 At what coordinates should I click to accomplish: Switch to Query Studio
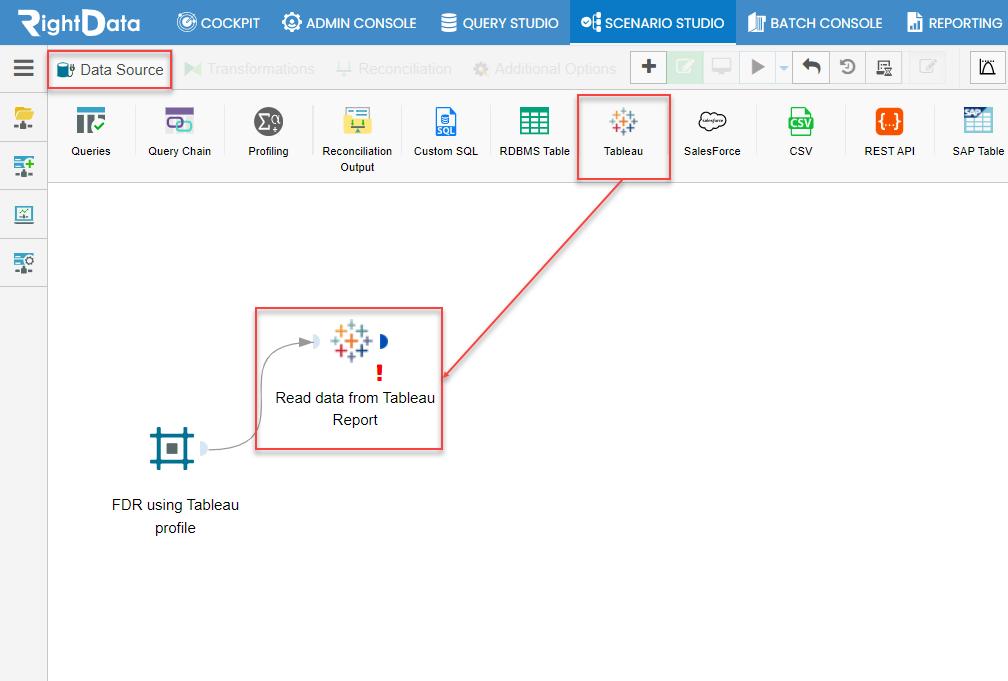(x=500, y=23)
